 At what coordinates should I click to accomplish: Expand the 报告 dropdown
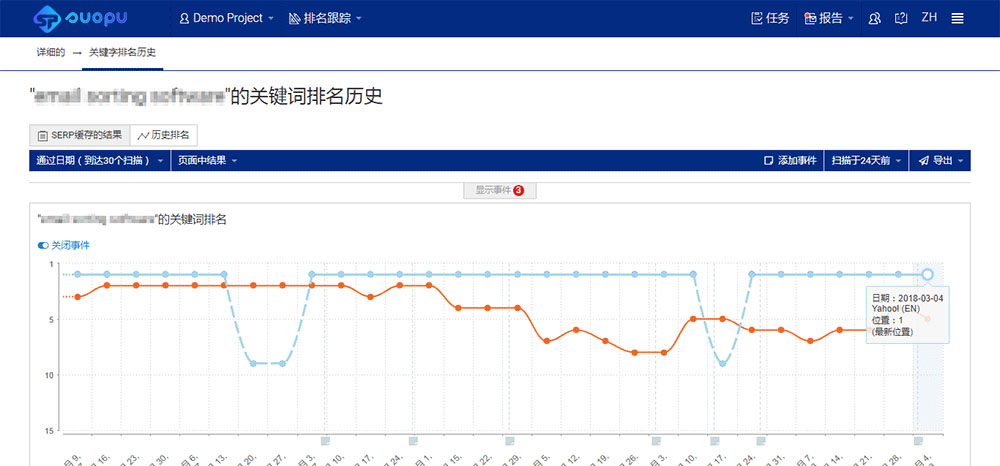(x=829, y=18)
